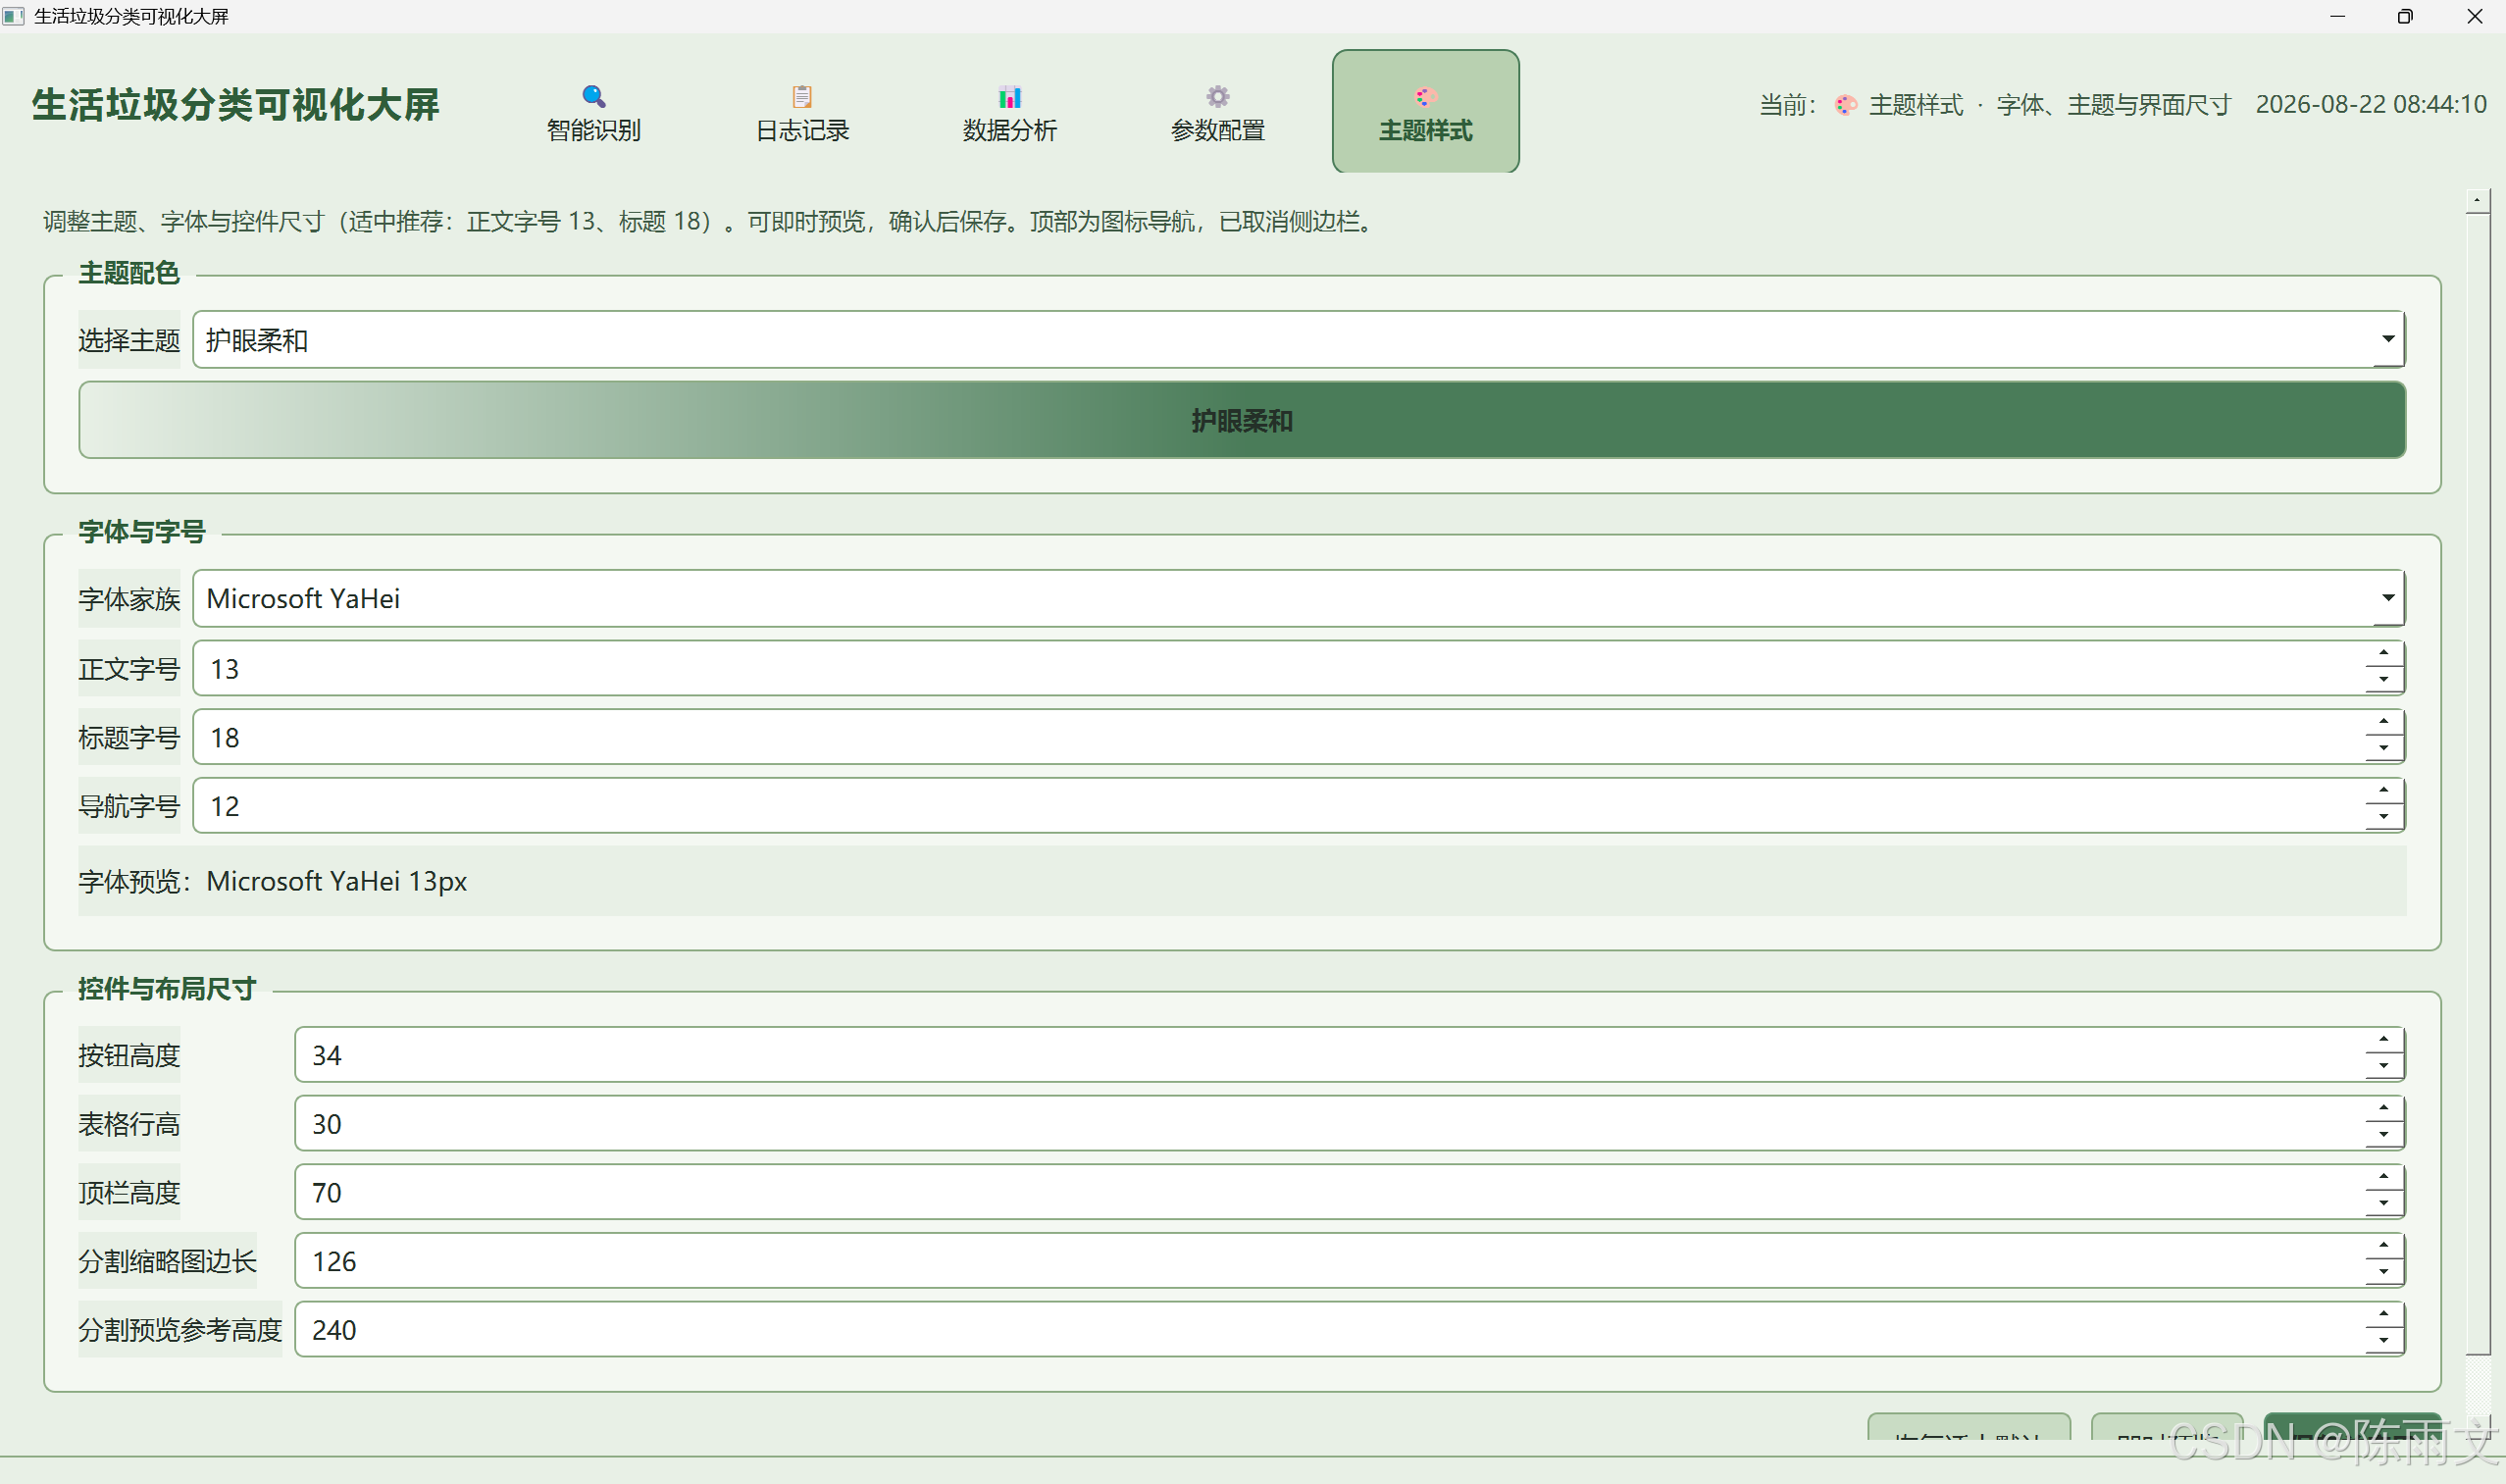
Task: Click the 控件与布局尺寸 group heading
Action: 167,989
